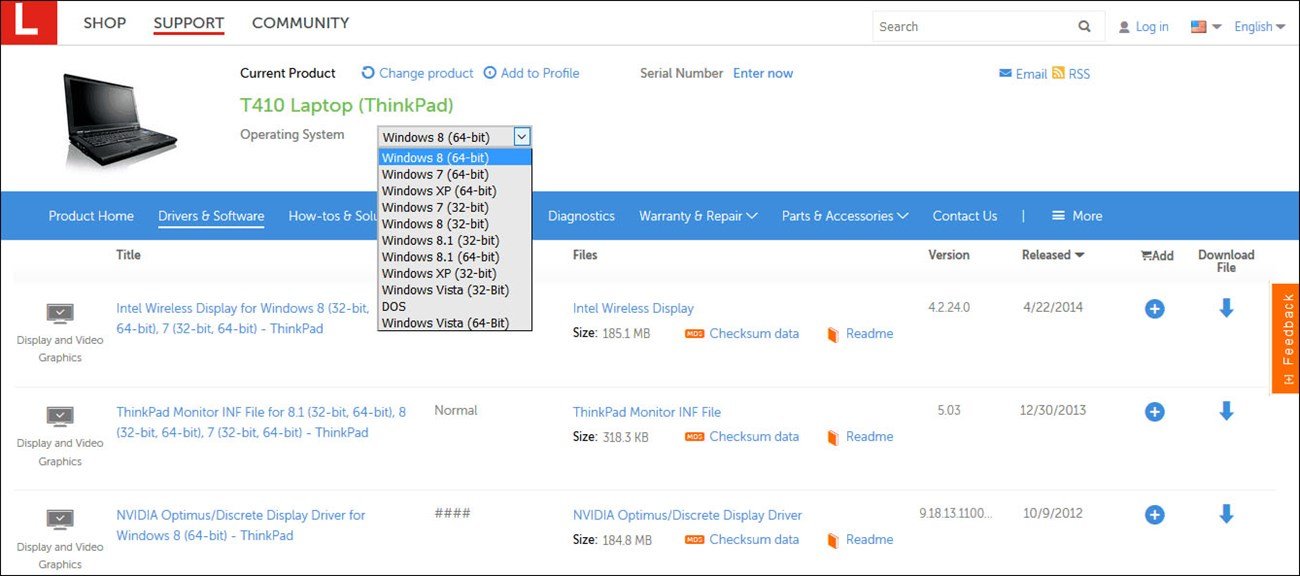Click inside the search input field

970,26
